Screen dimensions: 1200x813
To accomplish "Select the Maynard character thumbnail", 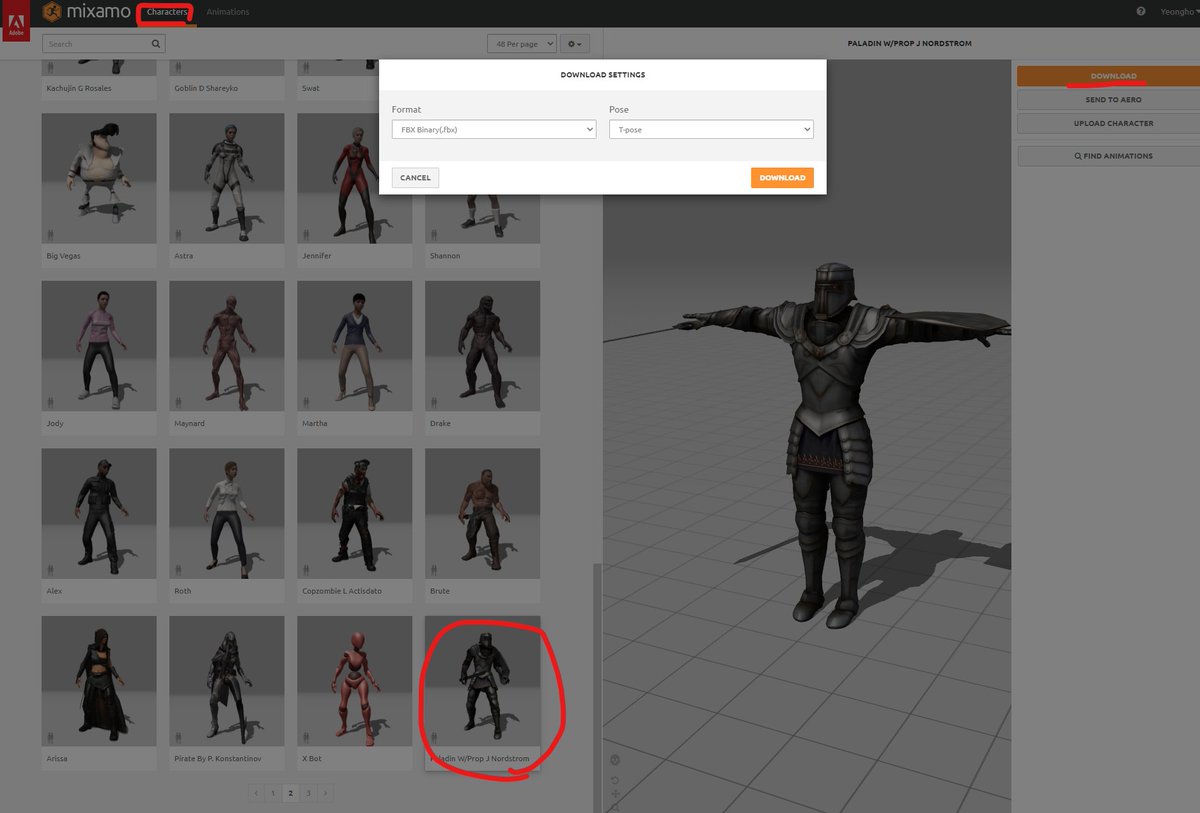I will click(x=227, y=345).
